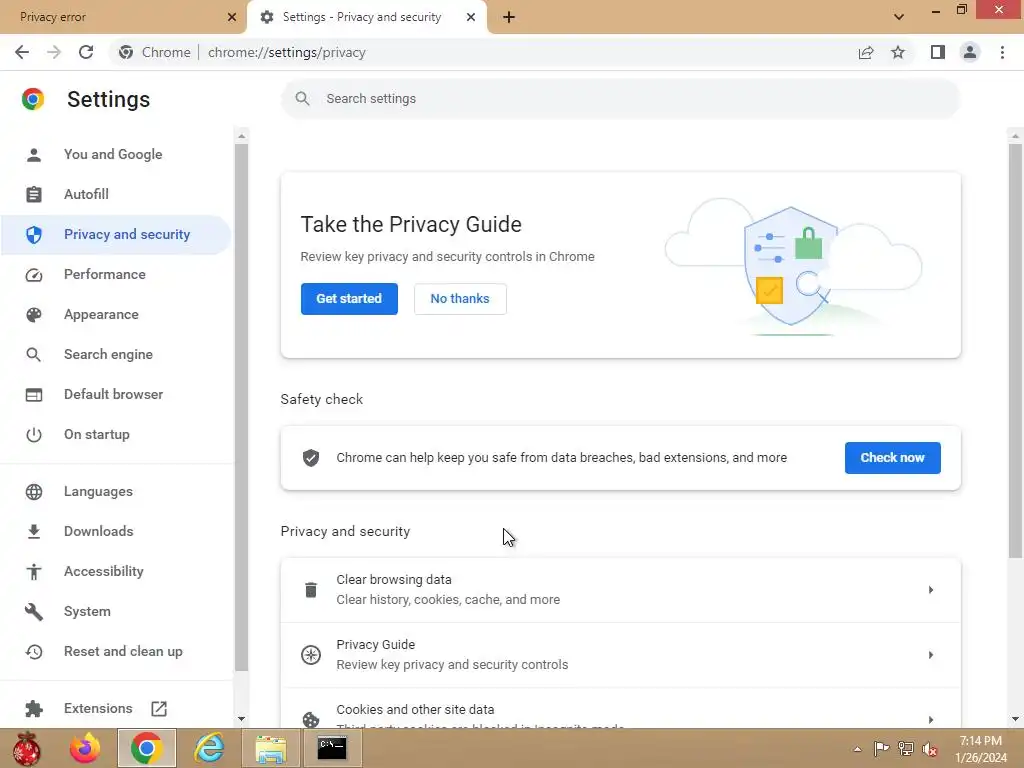Click the compass icon beside Privacy Guide
1024x768 pixels.
pyautogui.click(x=311, y=654)
